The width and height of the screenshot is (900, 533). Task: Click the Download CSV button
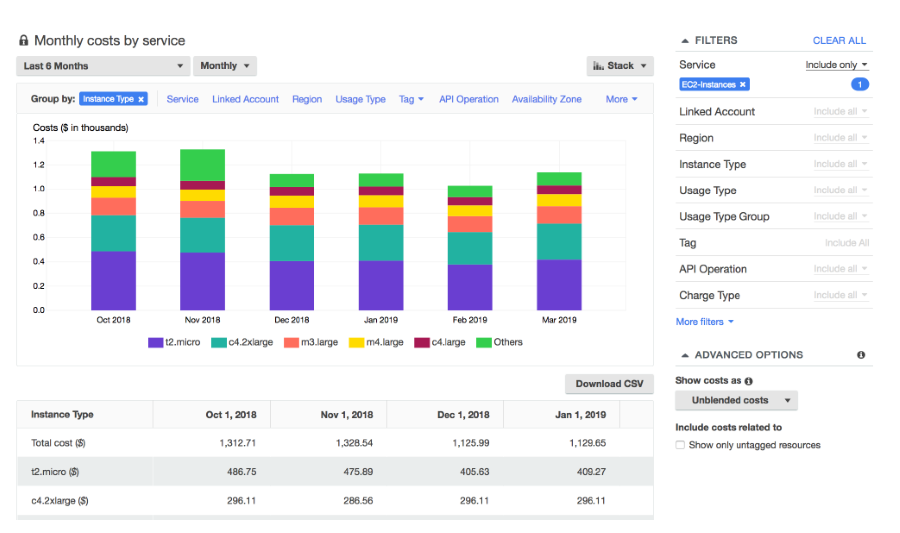click(x=609, y=384)
